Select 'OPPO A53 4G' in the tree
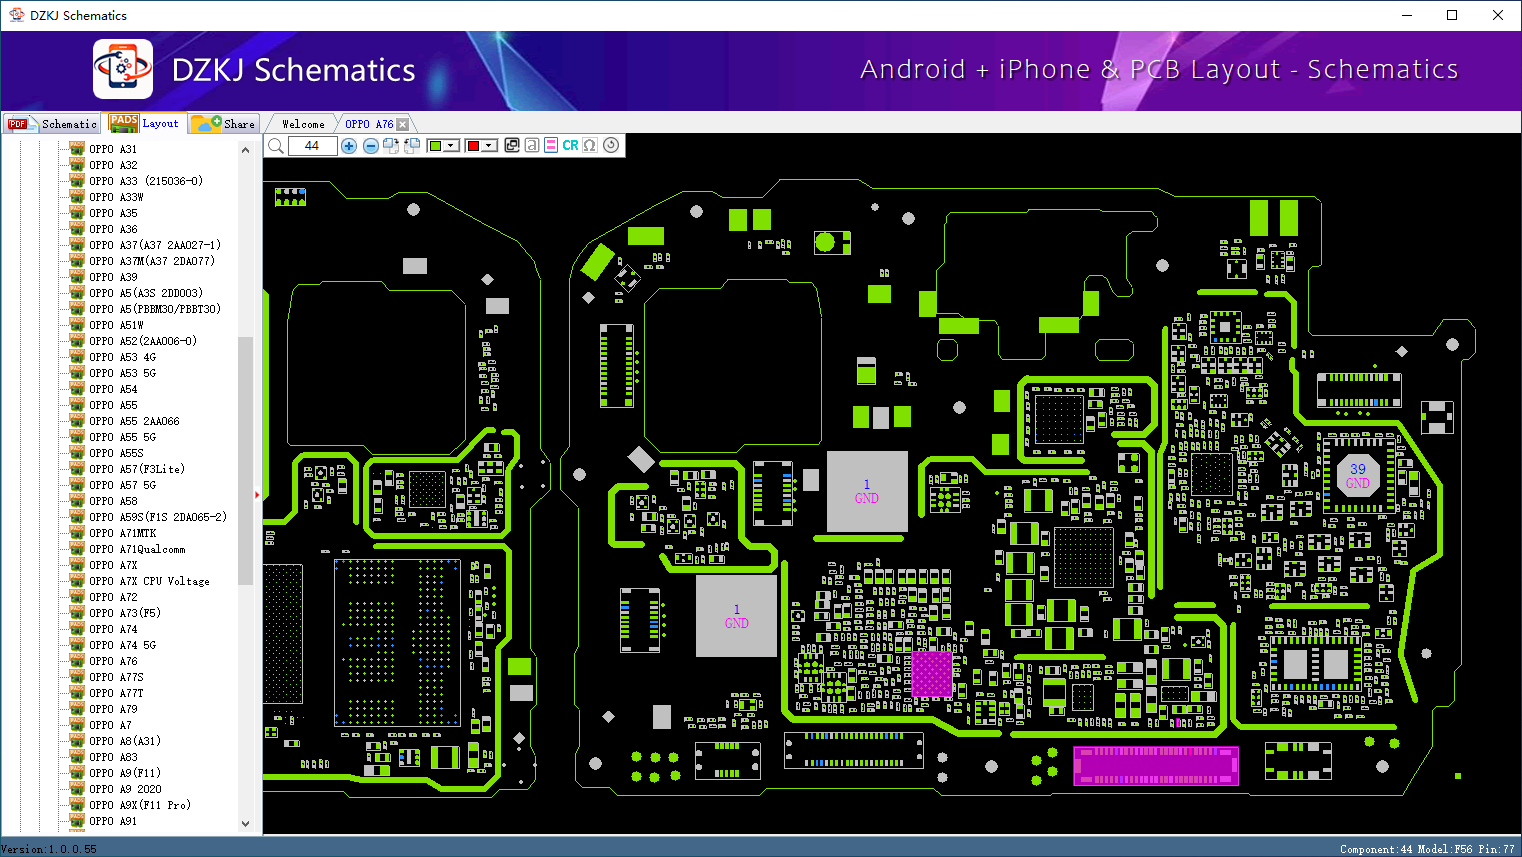 click(x=122, y=357)
